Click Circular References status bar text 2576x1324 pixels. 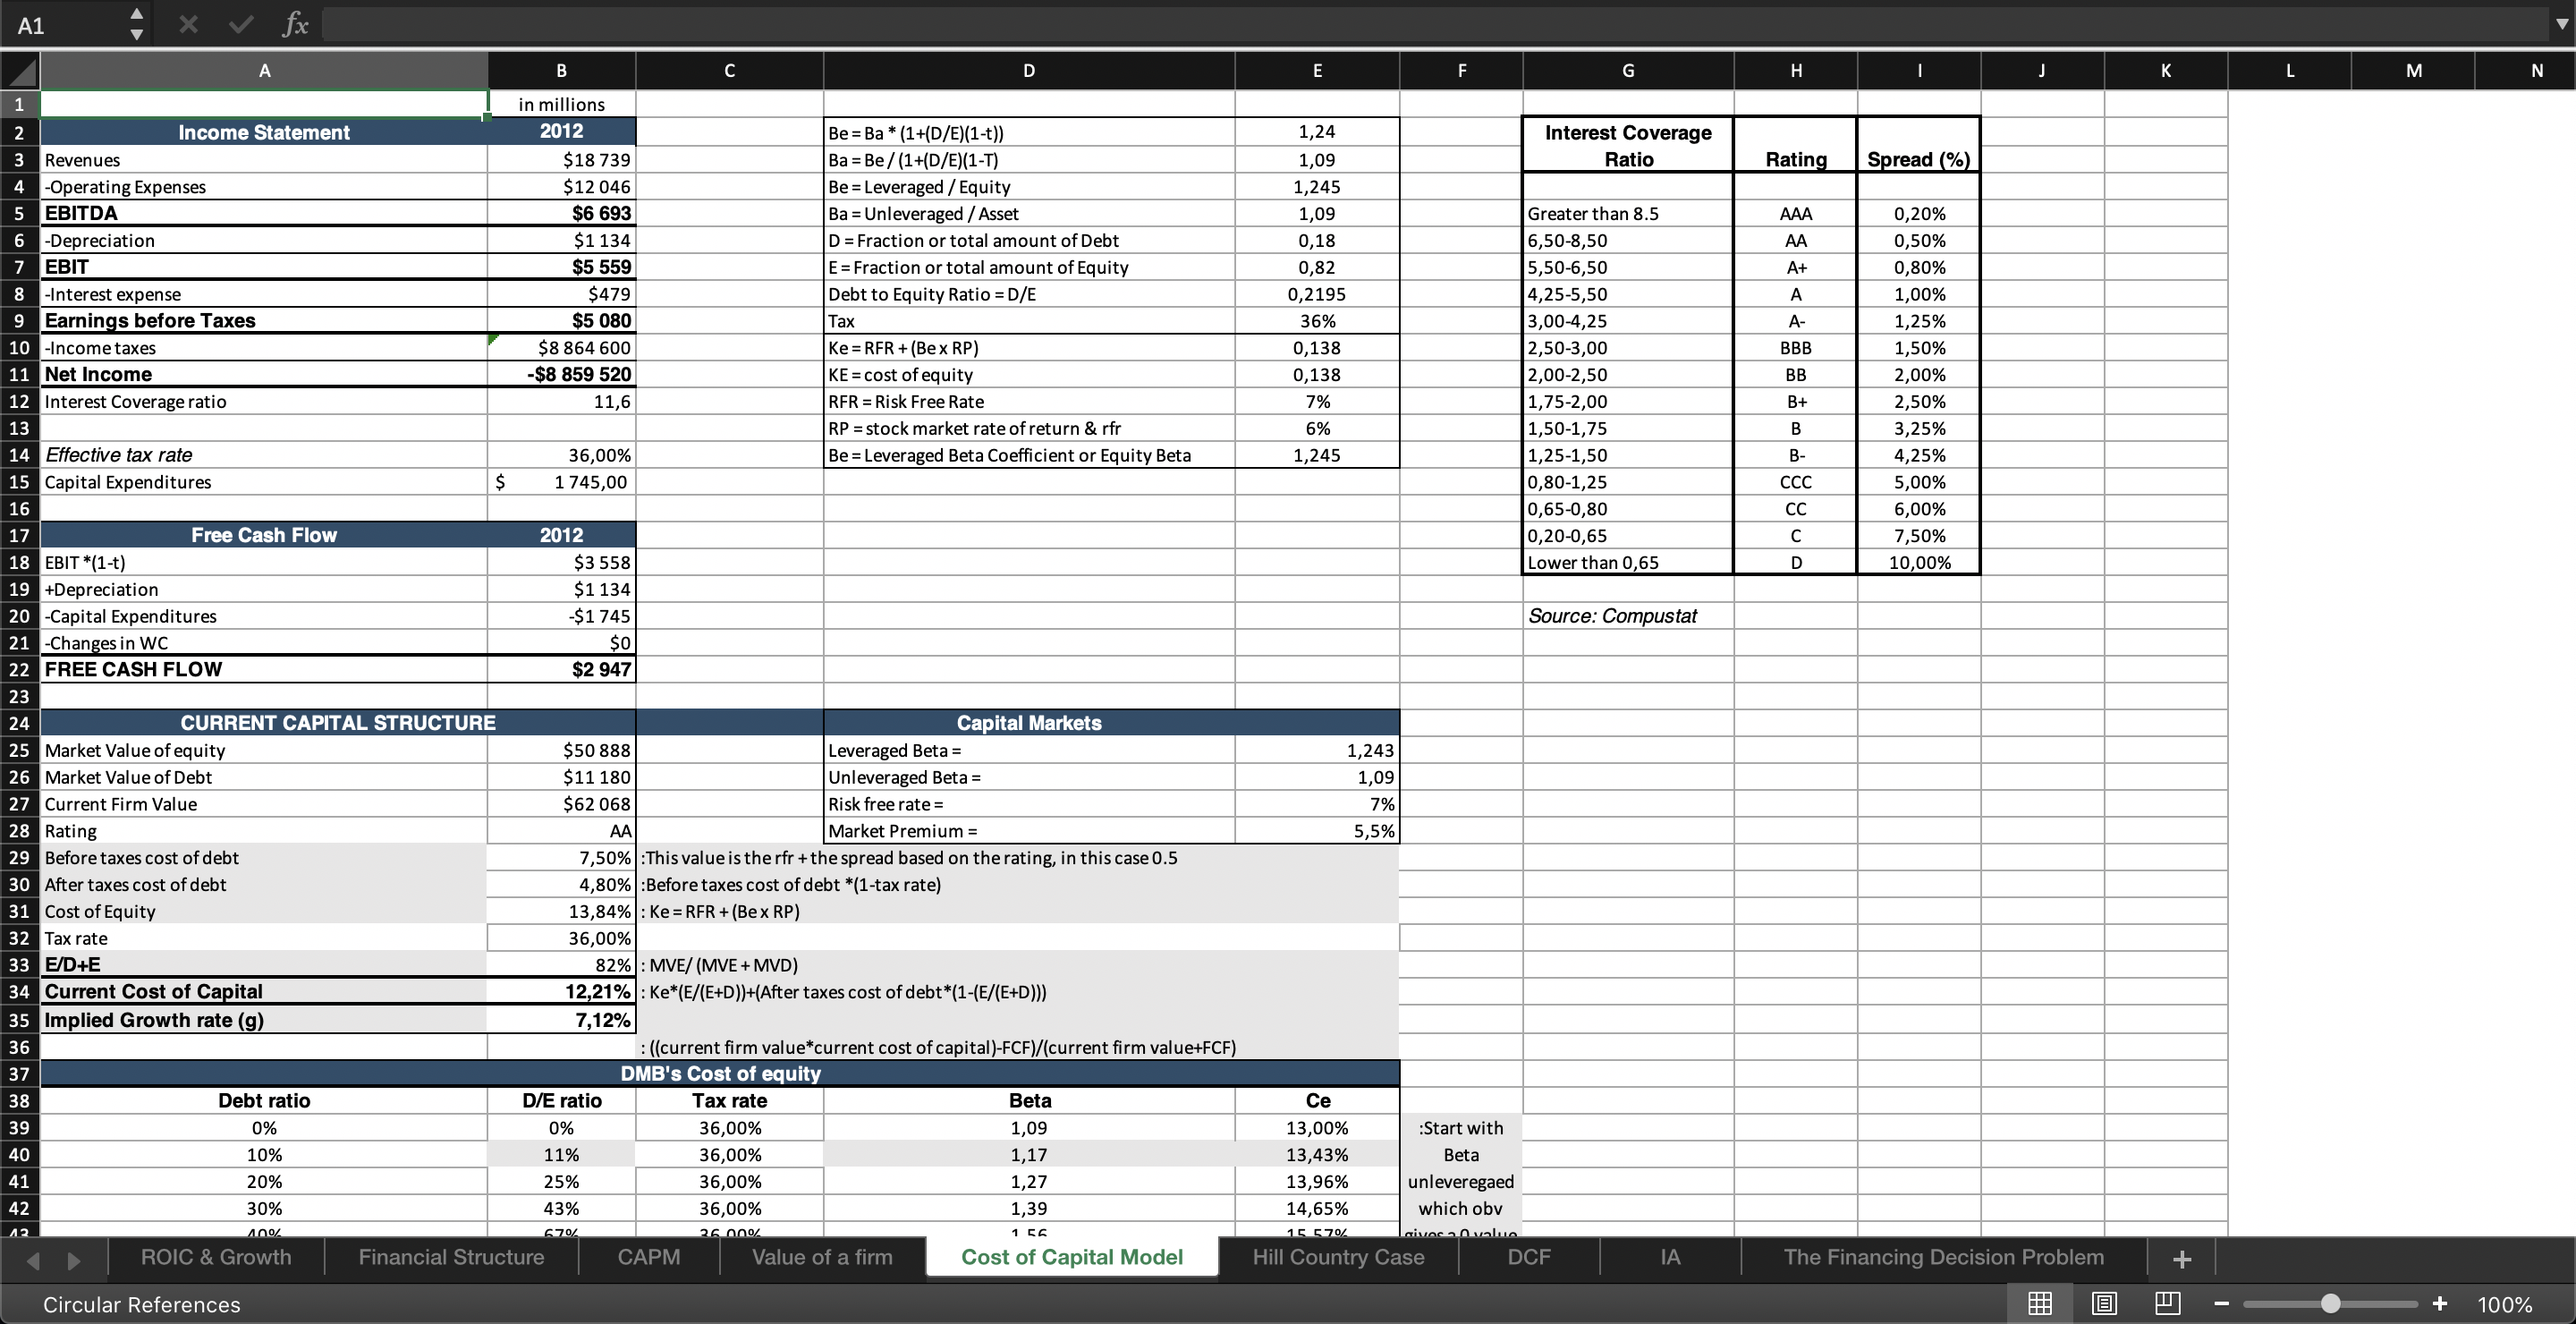142,1305
